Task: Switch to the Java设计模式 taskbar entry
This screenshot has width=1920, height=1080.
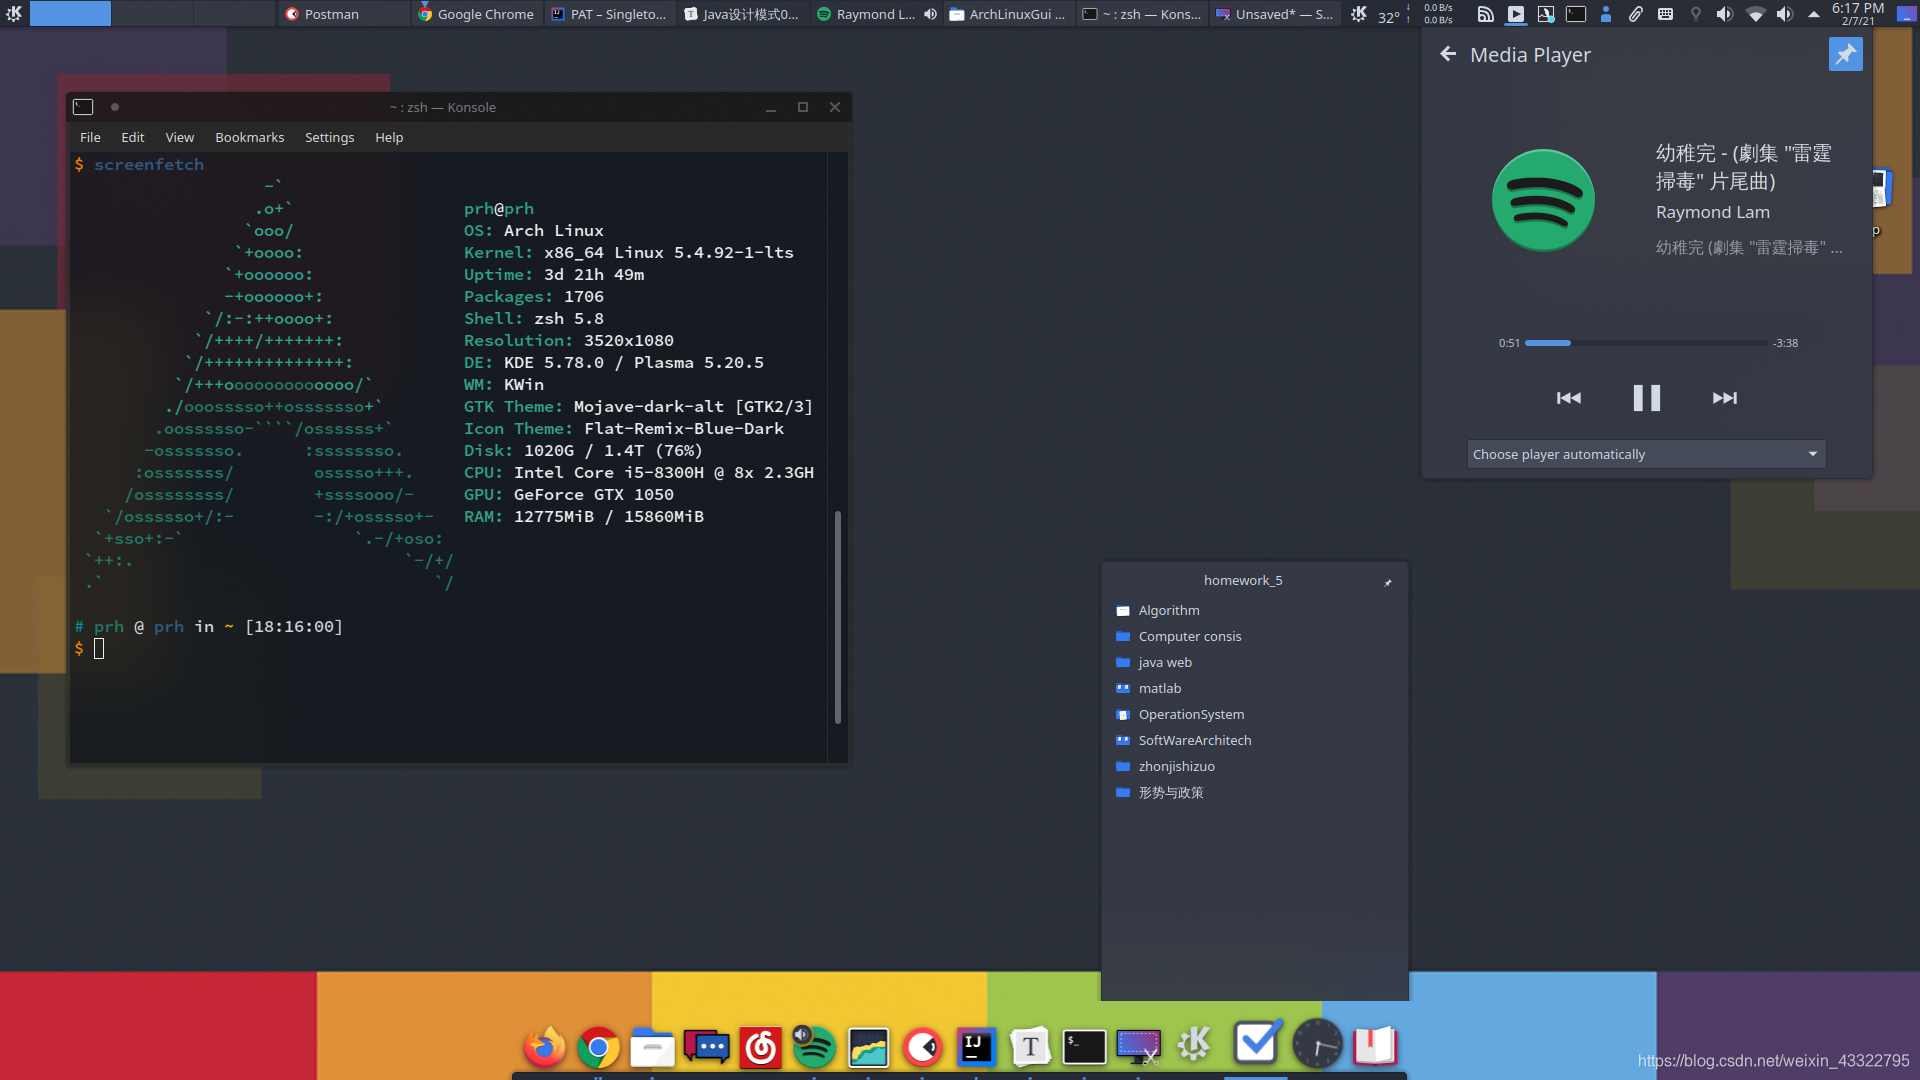Action: [x=742, y=14]
